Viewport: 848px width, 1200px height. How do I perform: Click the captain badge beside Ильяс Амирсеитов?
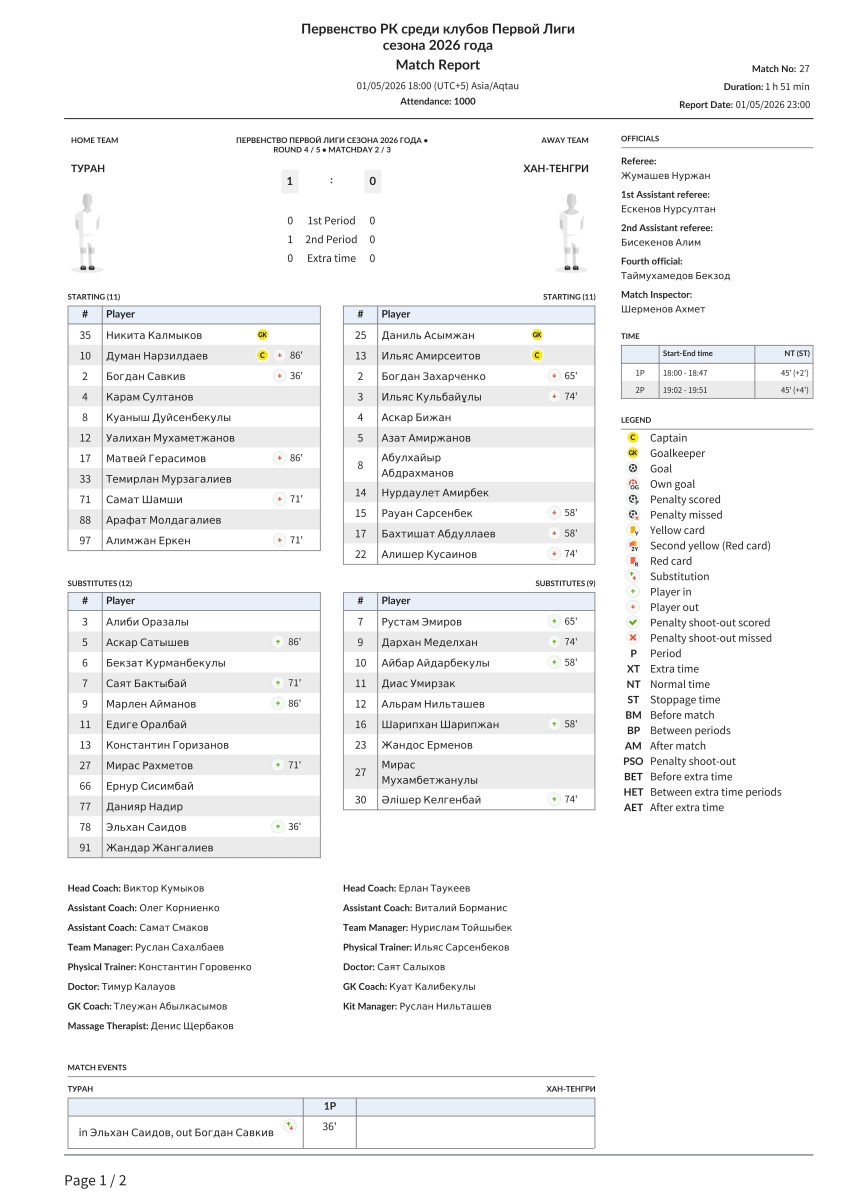pos(537,356)
